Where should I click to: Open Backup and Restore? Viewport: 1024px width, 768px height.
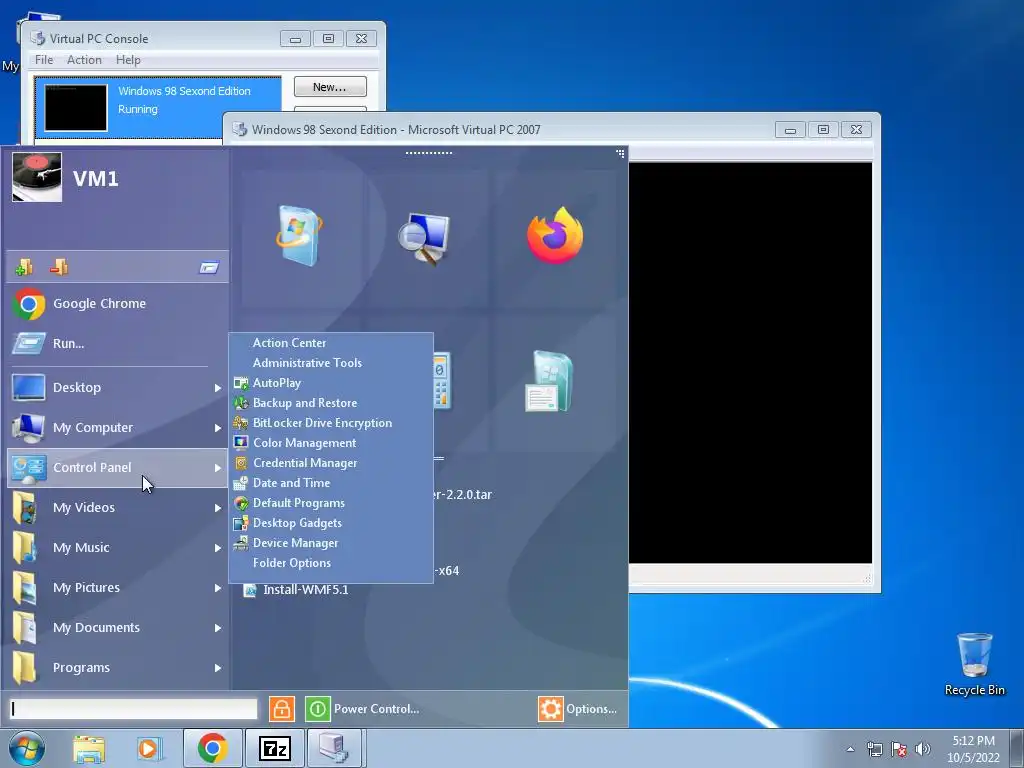pos(331,403)
